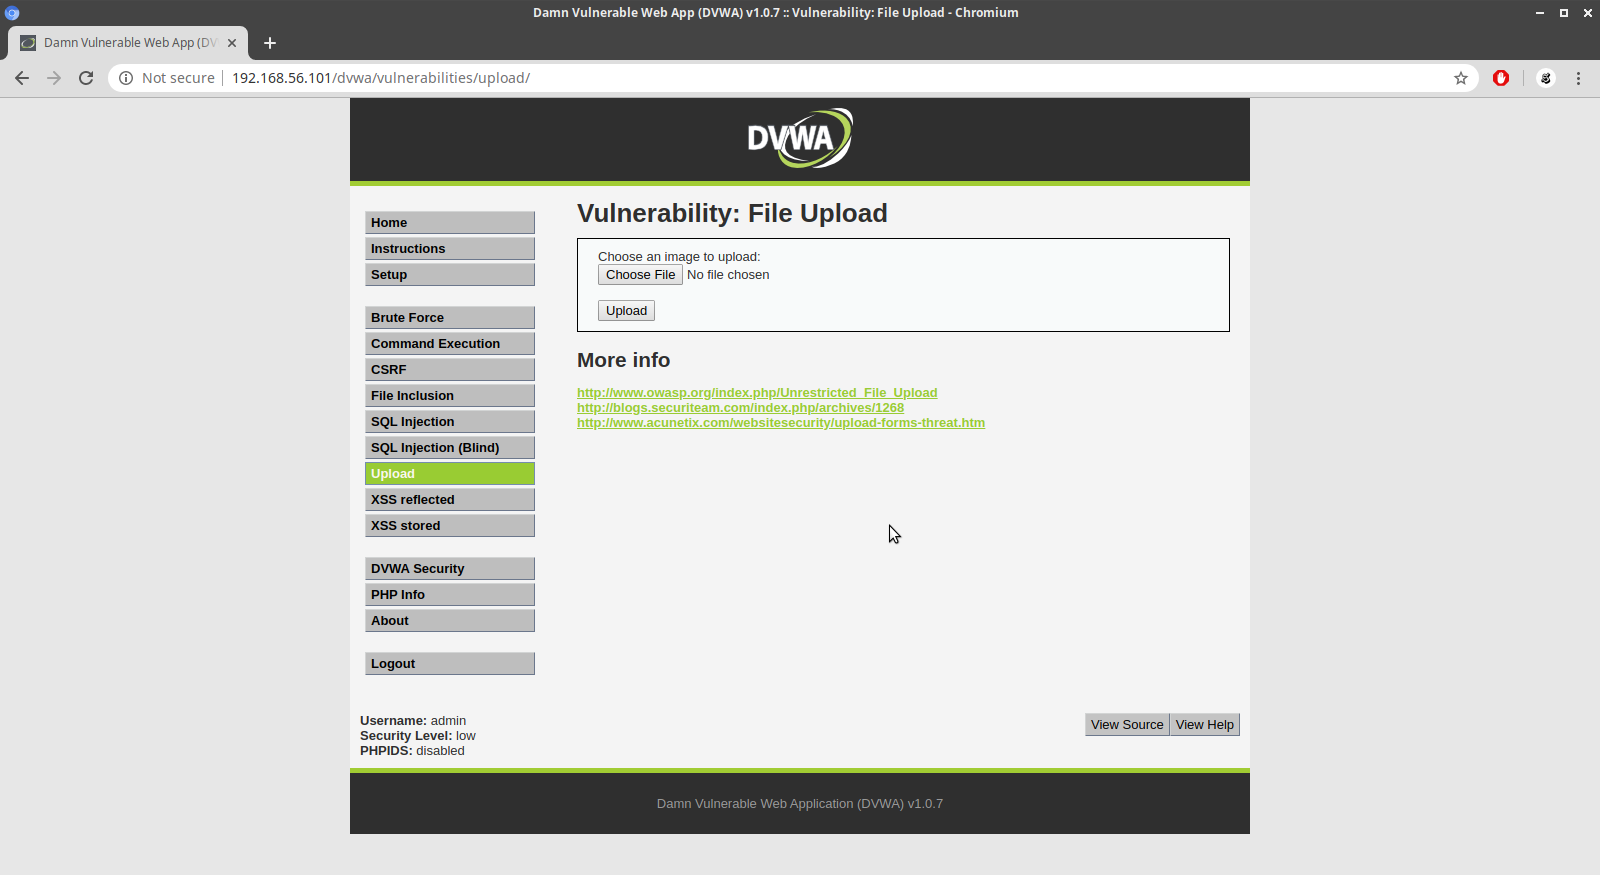Go to the Setup page
Screen dimensions: 1600x875
(x=450, y=275)
